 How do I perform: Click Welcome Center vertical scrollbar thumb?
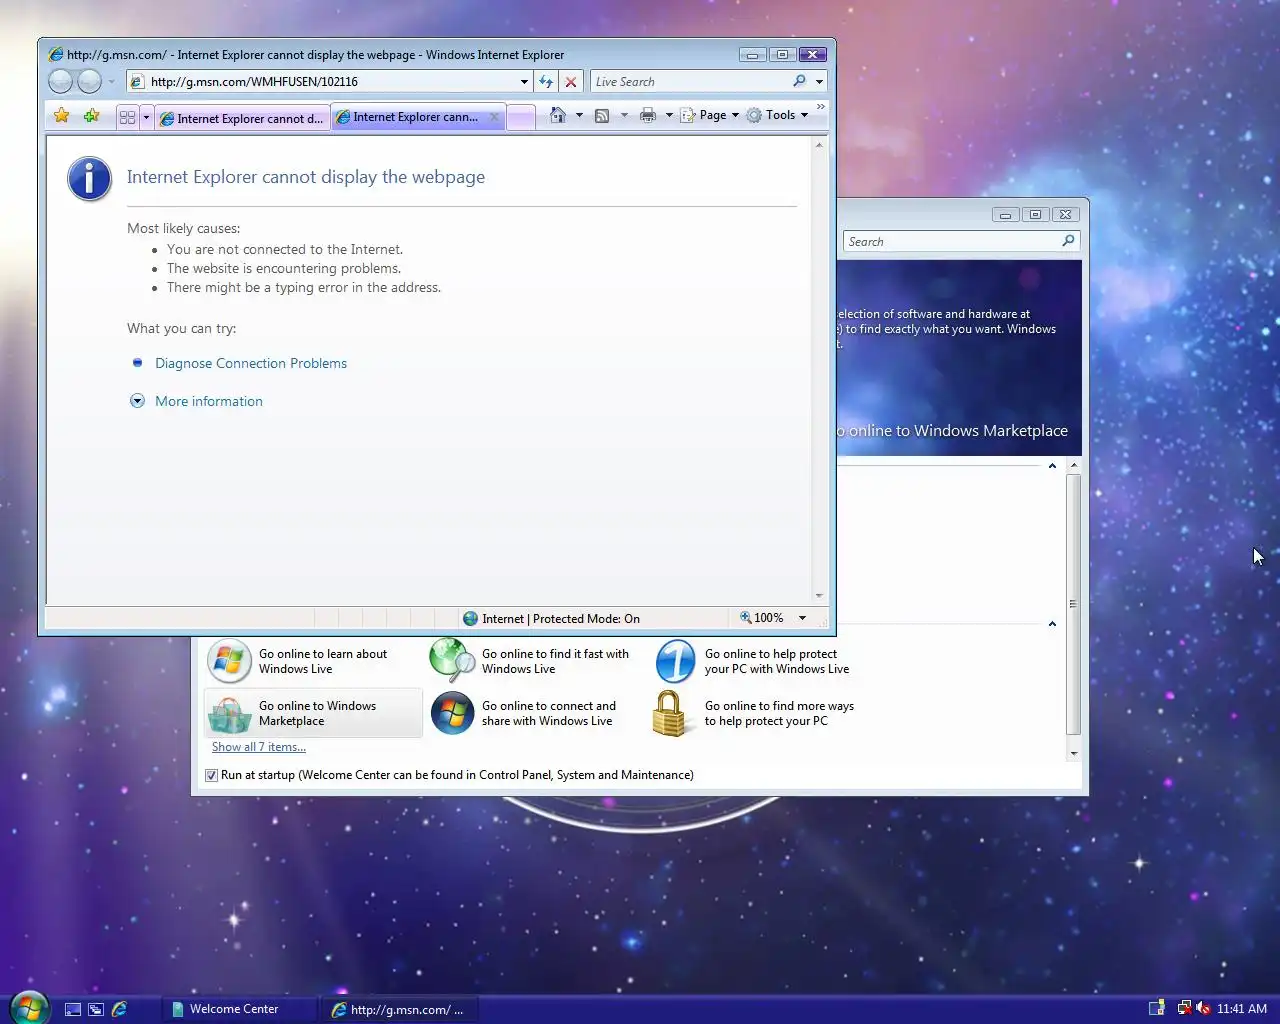[1074, 604]
